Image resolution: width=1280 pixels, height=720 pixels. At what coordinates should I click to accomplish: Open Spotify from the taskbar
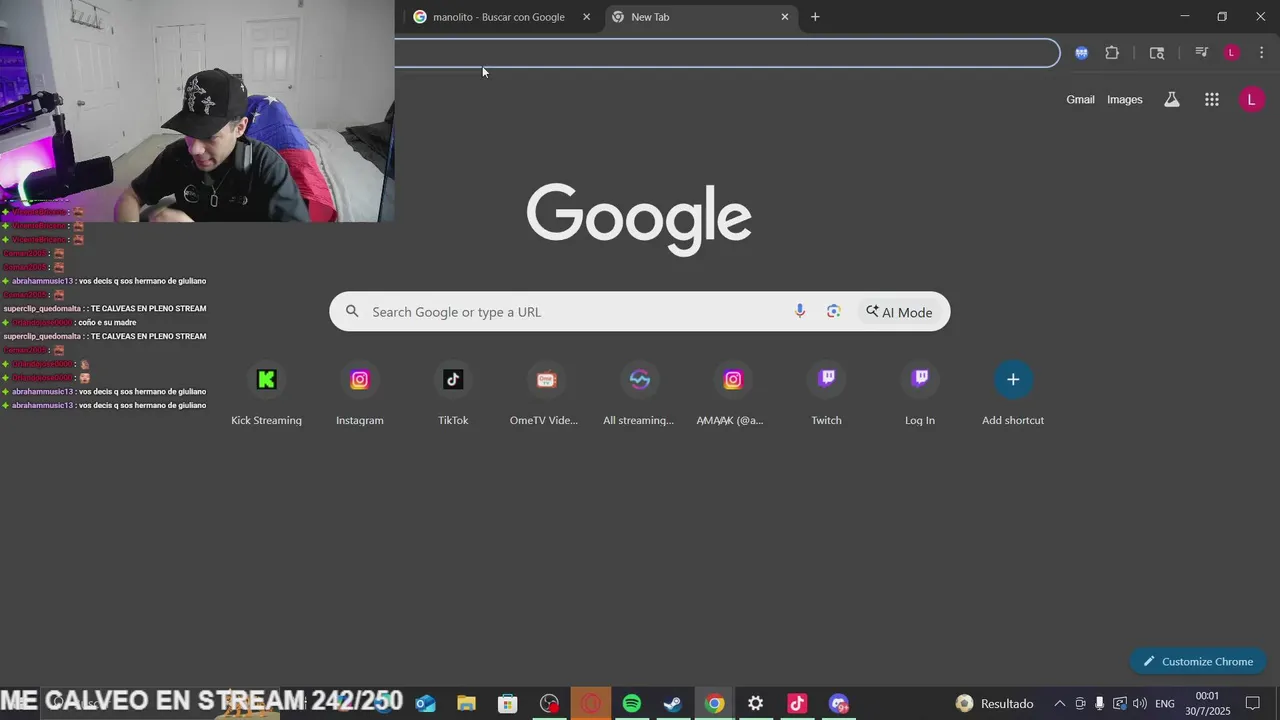pyautogui.click(x=632, y=704)
